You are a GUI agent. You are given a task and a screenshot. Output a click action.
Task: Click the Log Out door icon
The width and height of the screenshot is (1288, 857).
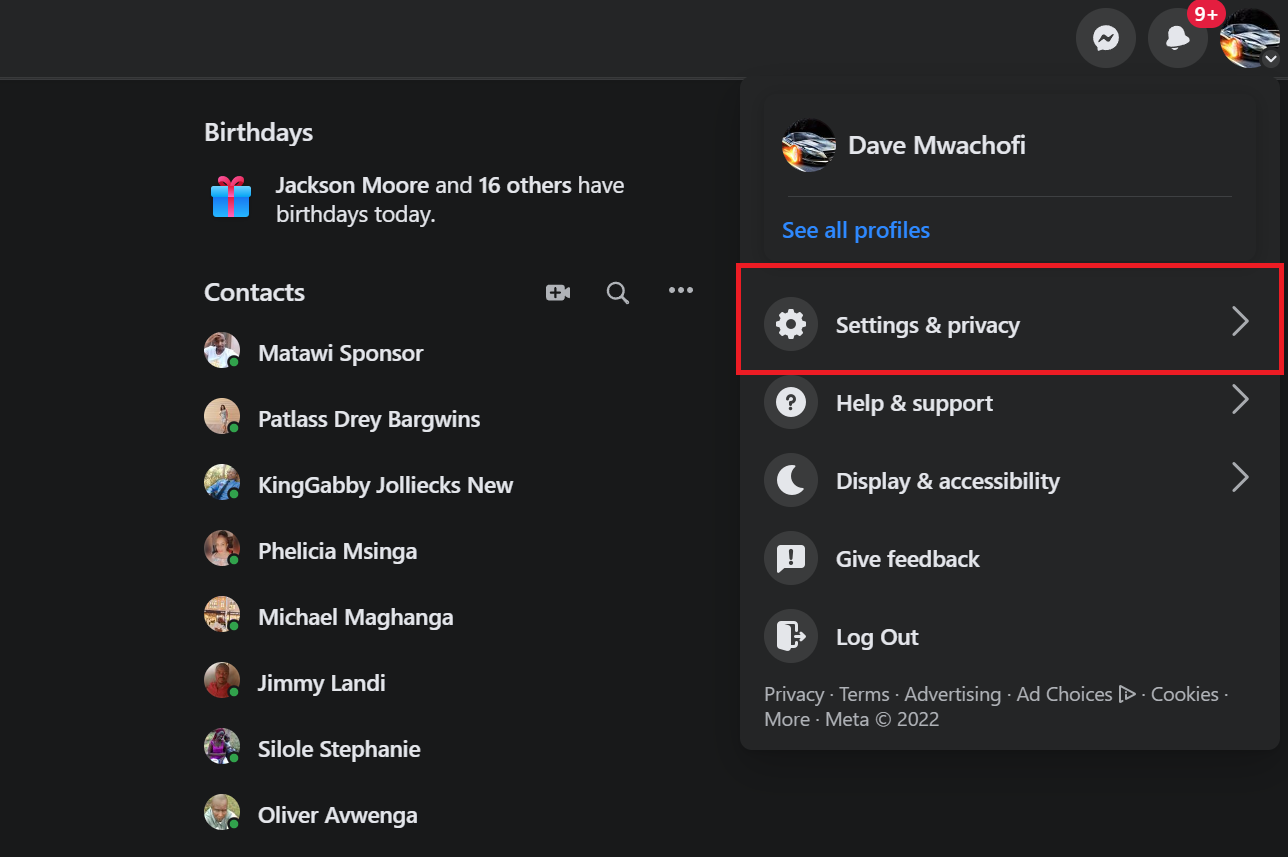pos(791,637)
